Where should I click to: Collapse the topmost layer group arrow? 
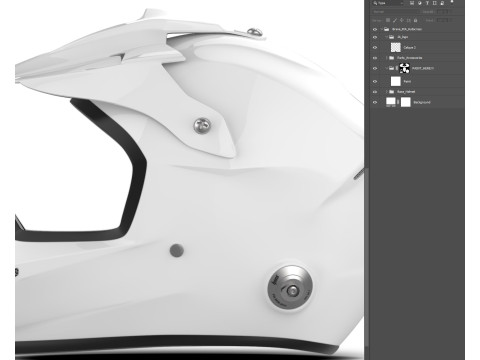click(x=381, y=29)
